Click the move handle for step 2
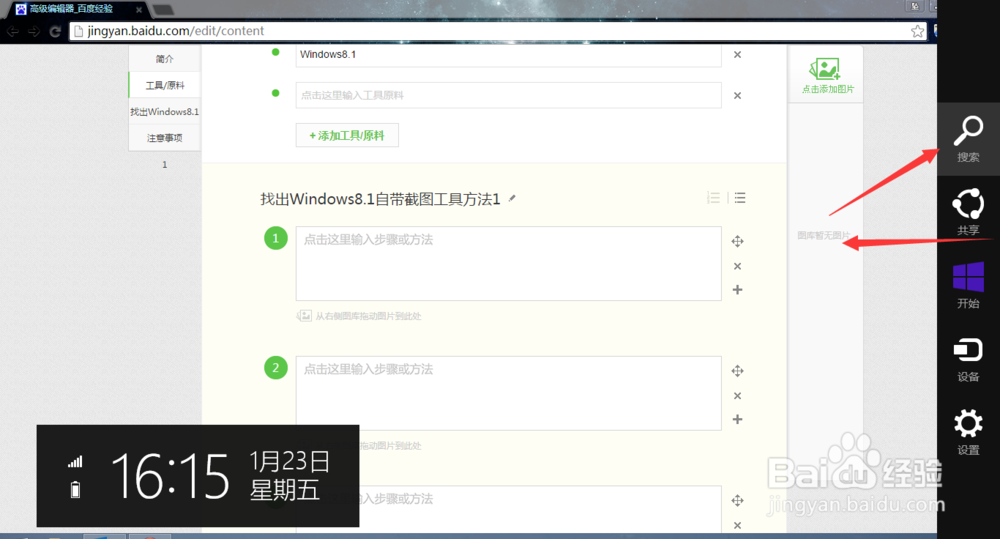The image size is (1000, 539). click(x=737, y=371)
